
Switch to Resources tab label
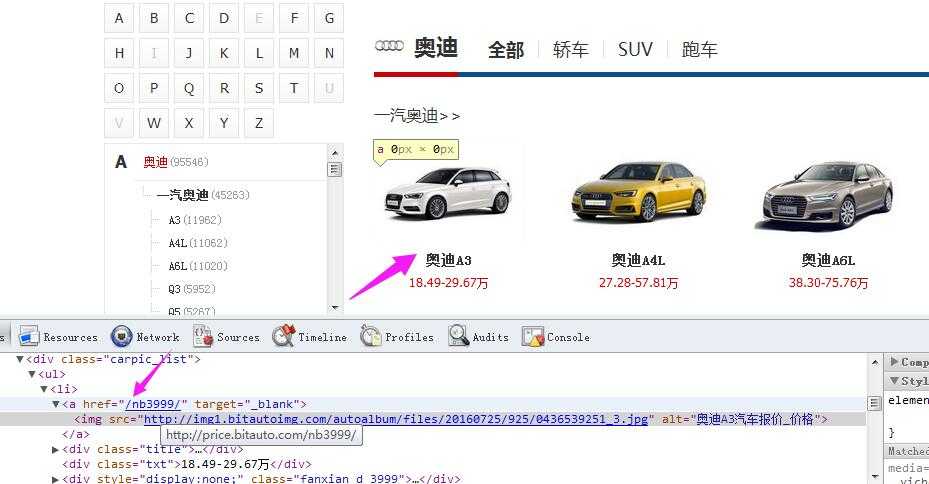(x=71, y=337)
